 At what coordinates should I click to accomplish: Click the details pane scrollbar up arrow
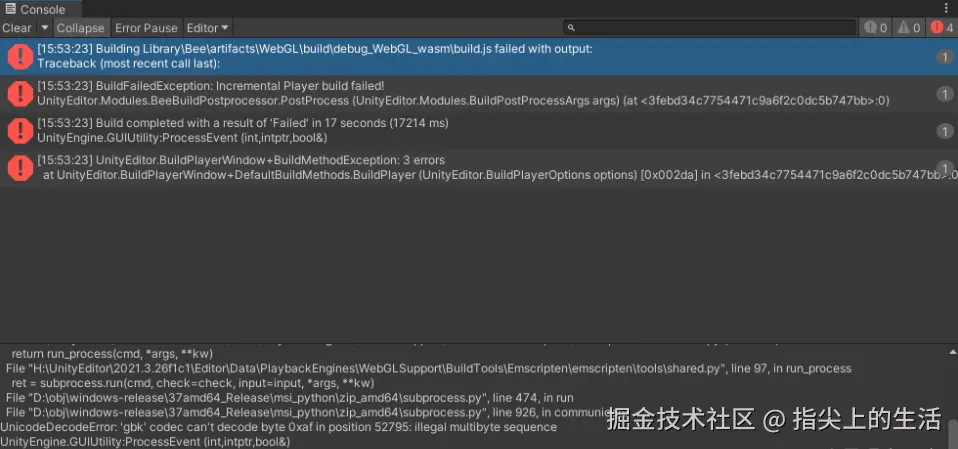(953, 352)
